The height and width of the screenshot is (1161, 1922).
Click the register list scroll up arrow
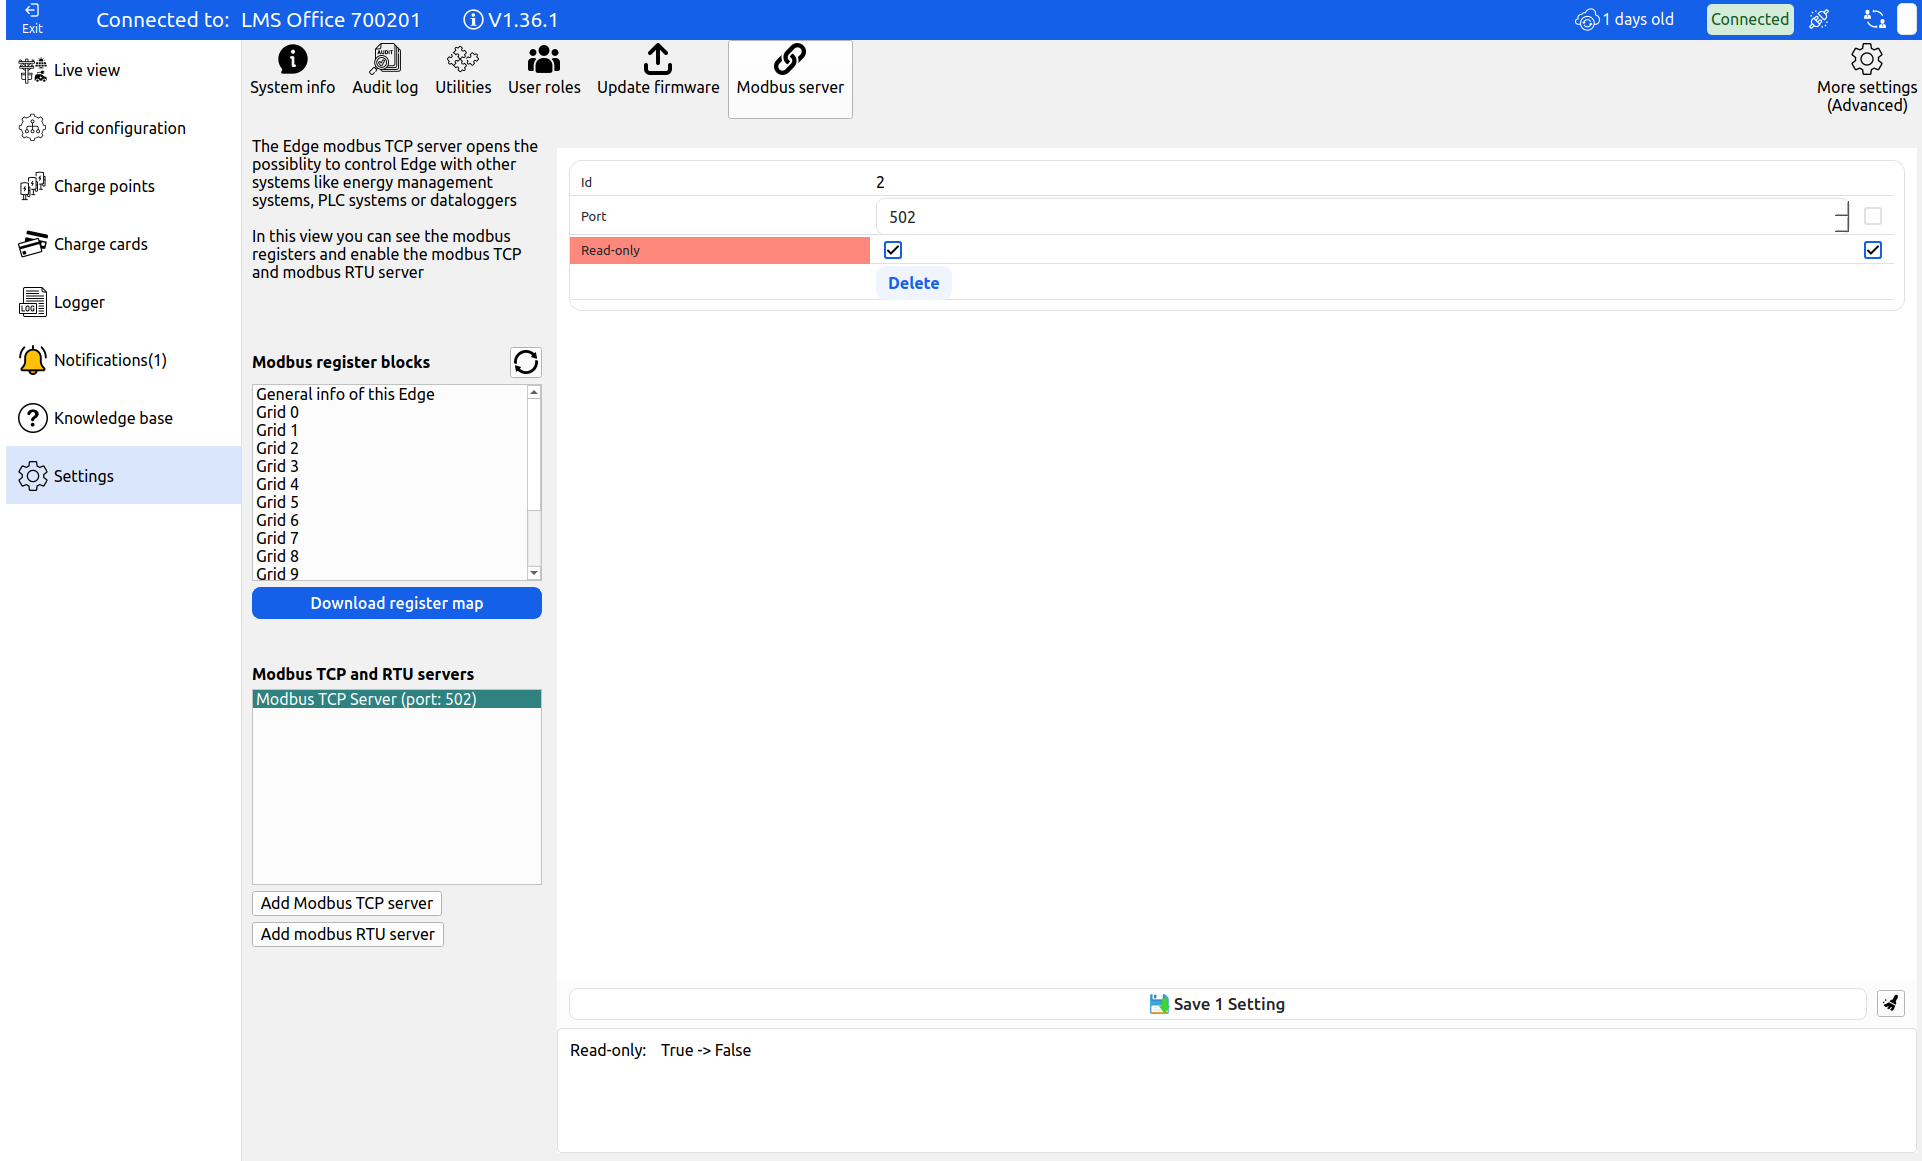click(x=534, y=392)
